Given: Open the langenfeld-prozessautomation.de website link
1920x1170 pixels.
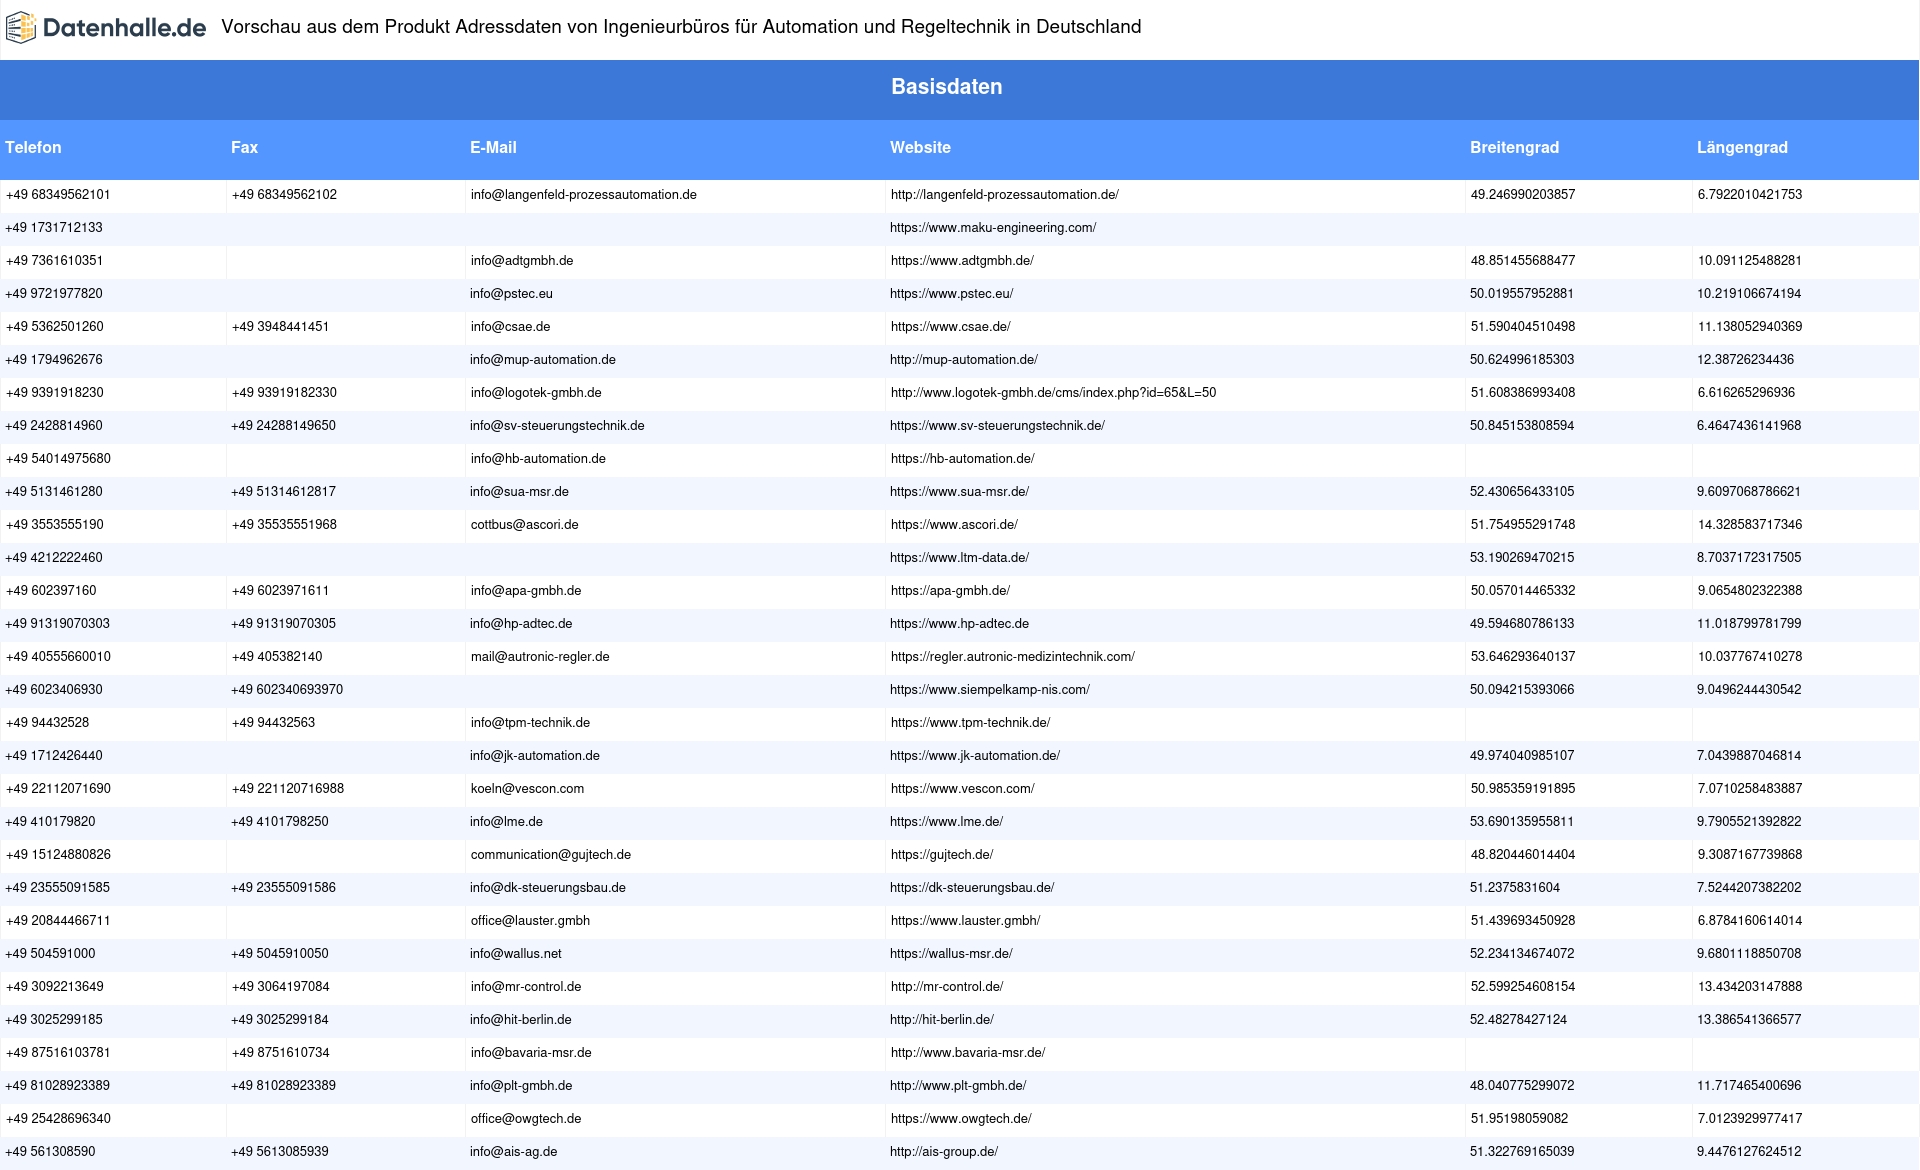Looking at the screenshot, I should (x=1004, y=195).
